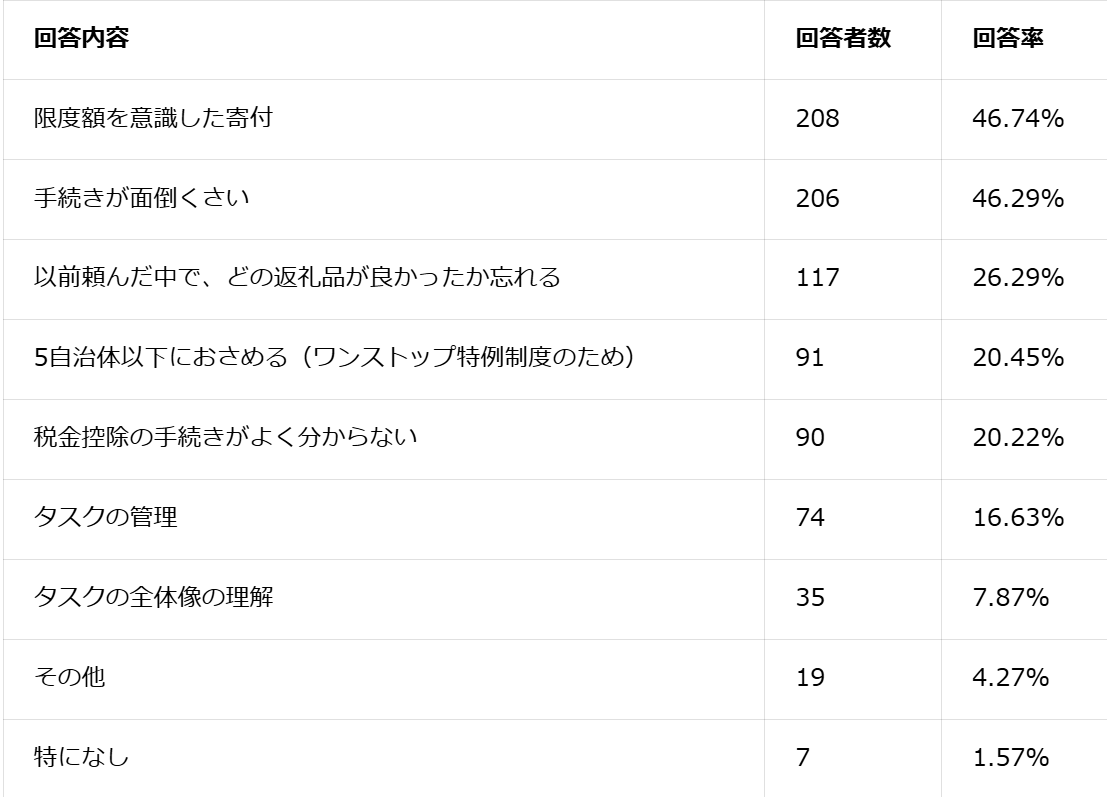Viewport: 1107px width, 797px height.
Task: Select 税金控除の手続きがよく分からない cell
Action: coord(225,438)
